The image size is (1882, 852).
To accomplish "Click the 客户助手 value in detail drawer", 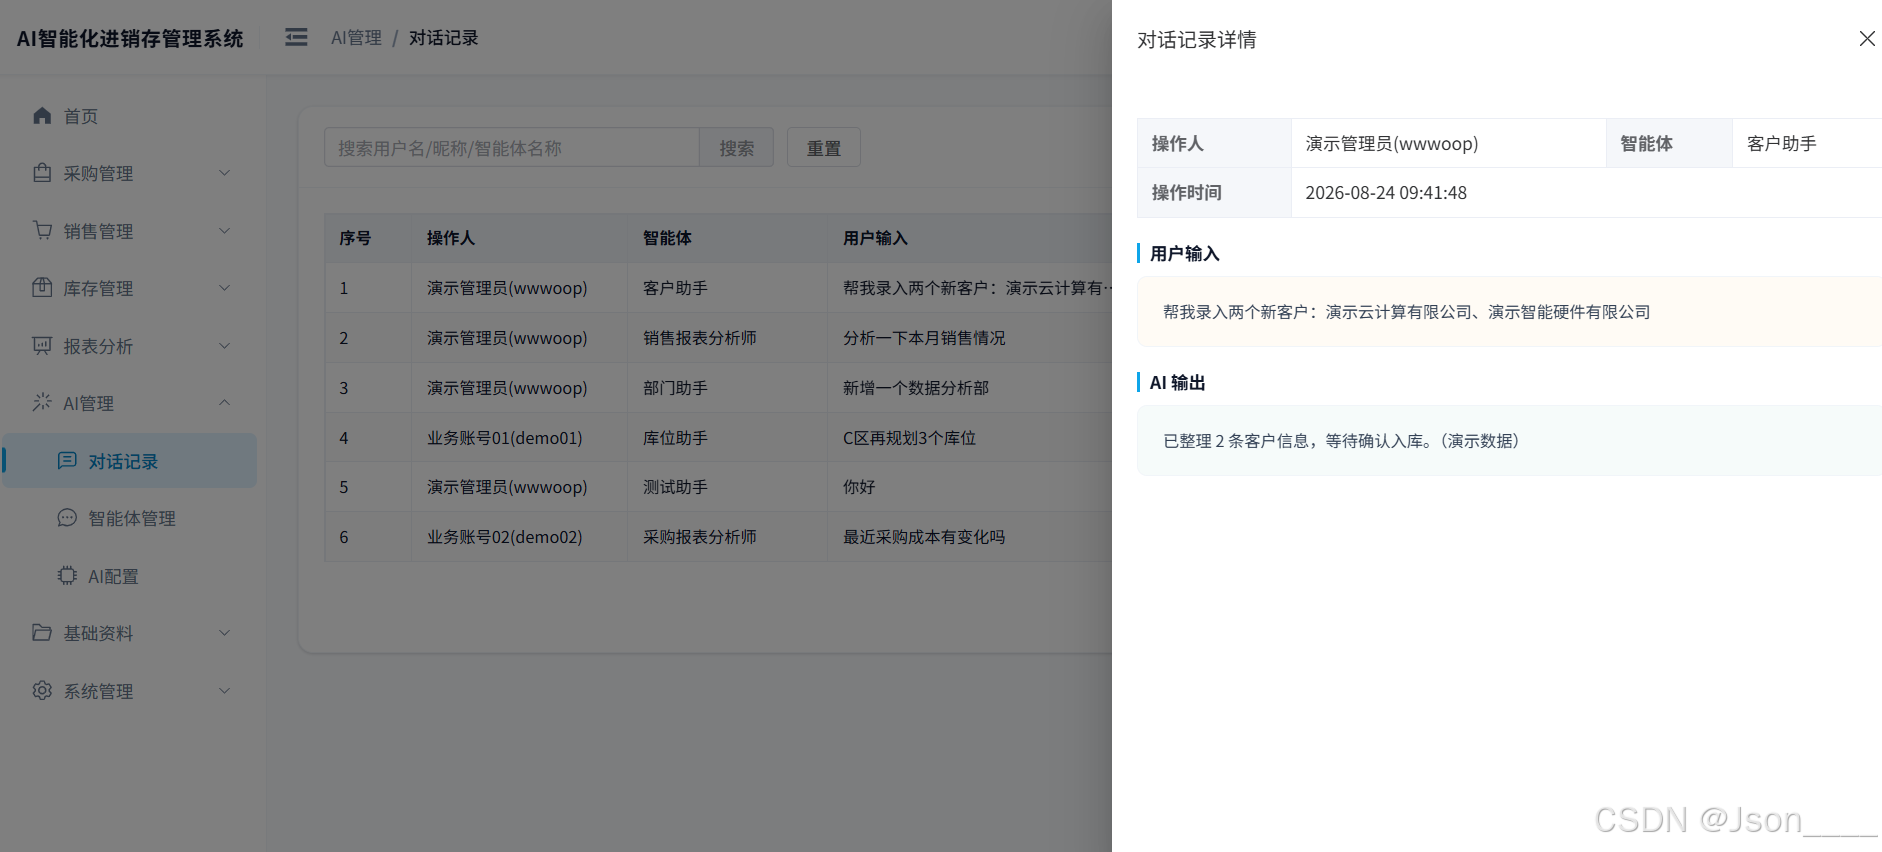I will tap(1782, 144).
